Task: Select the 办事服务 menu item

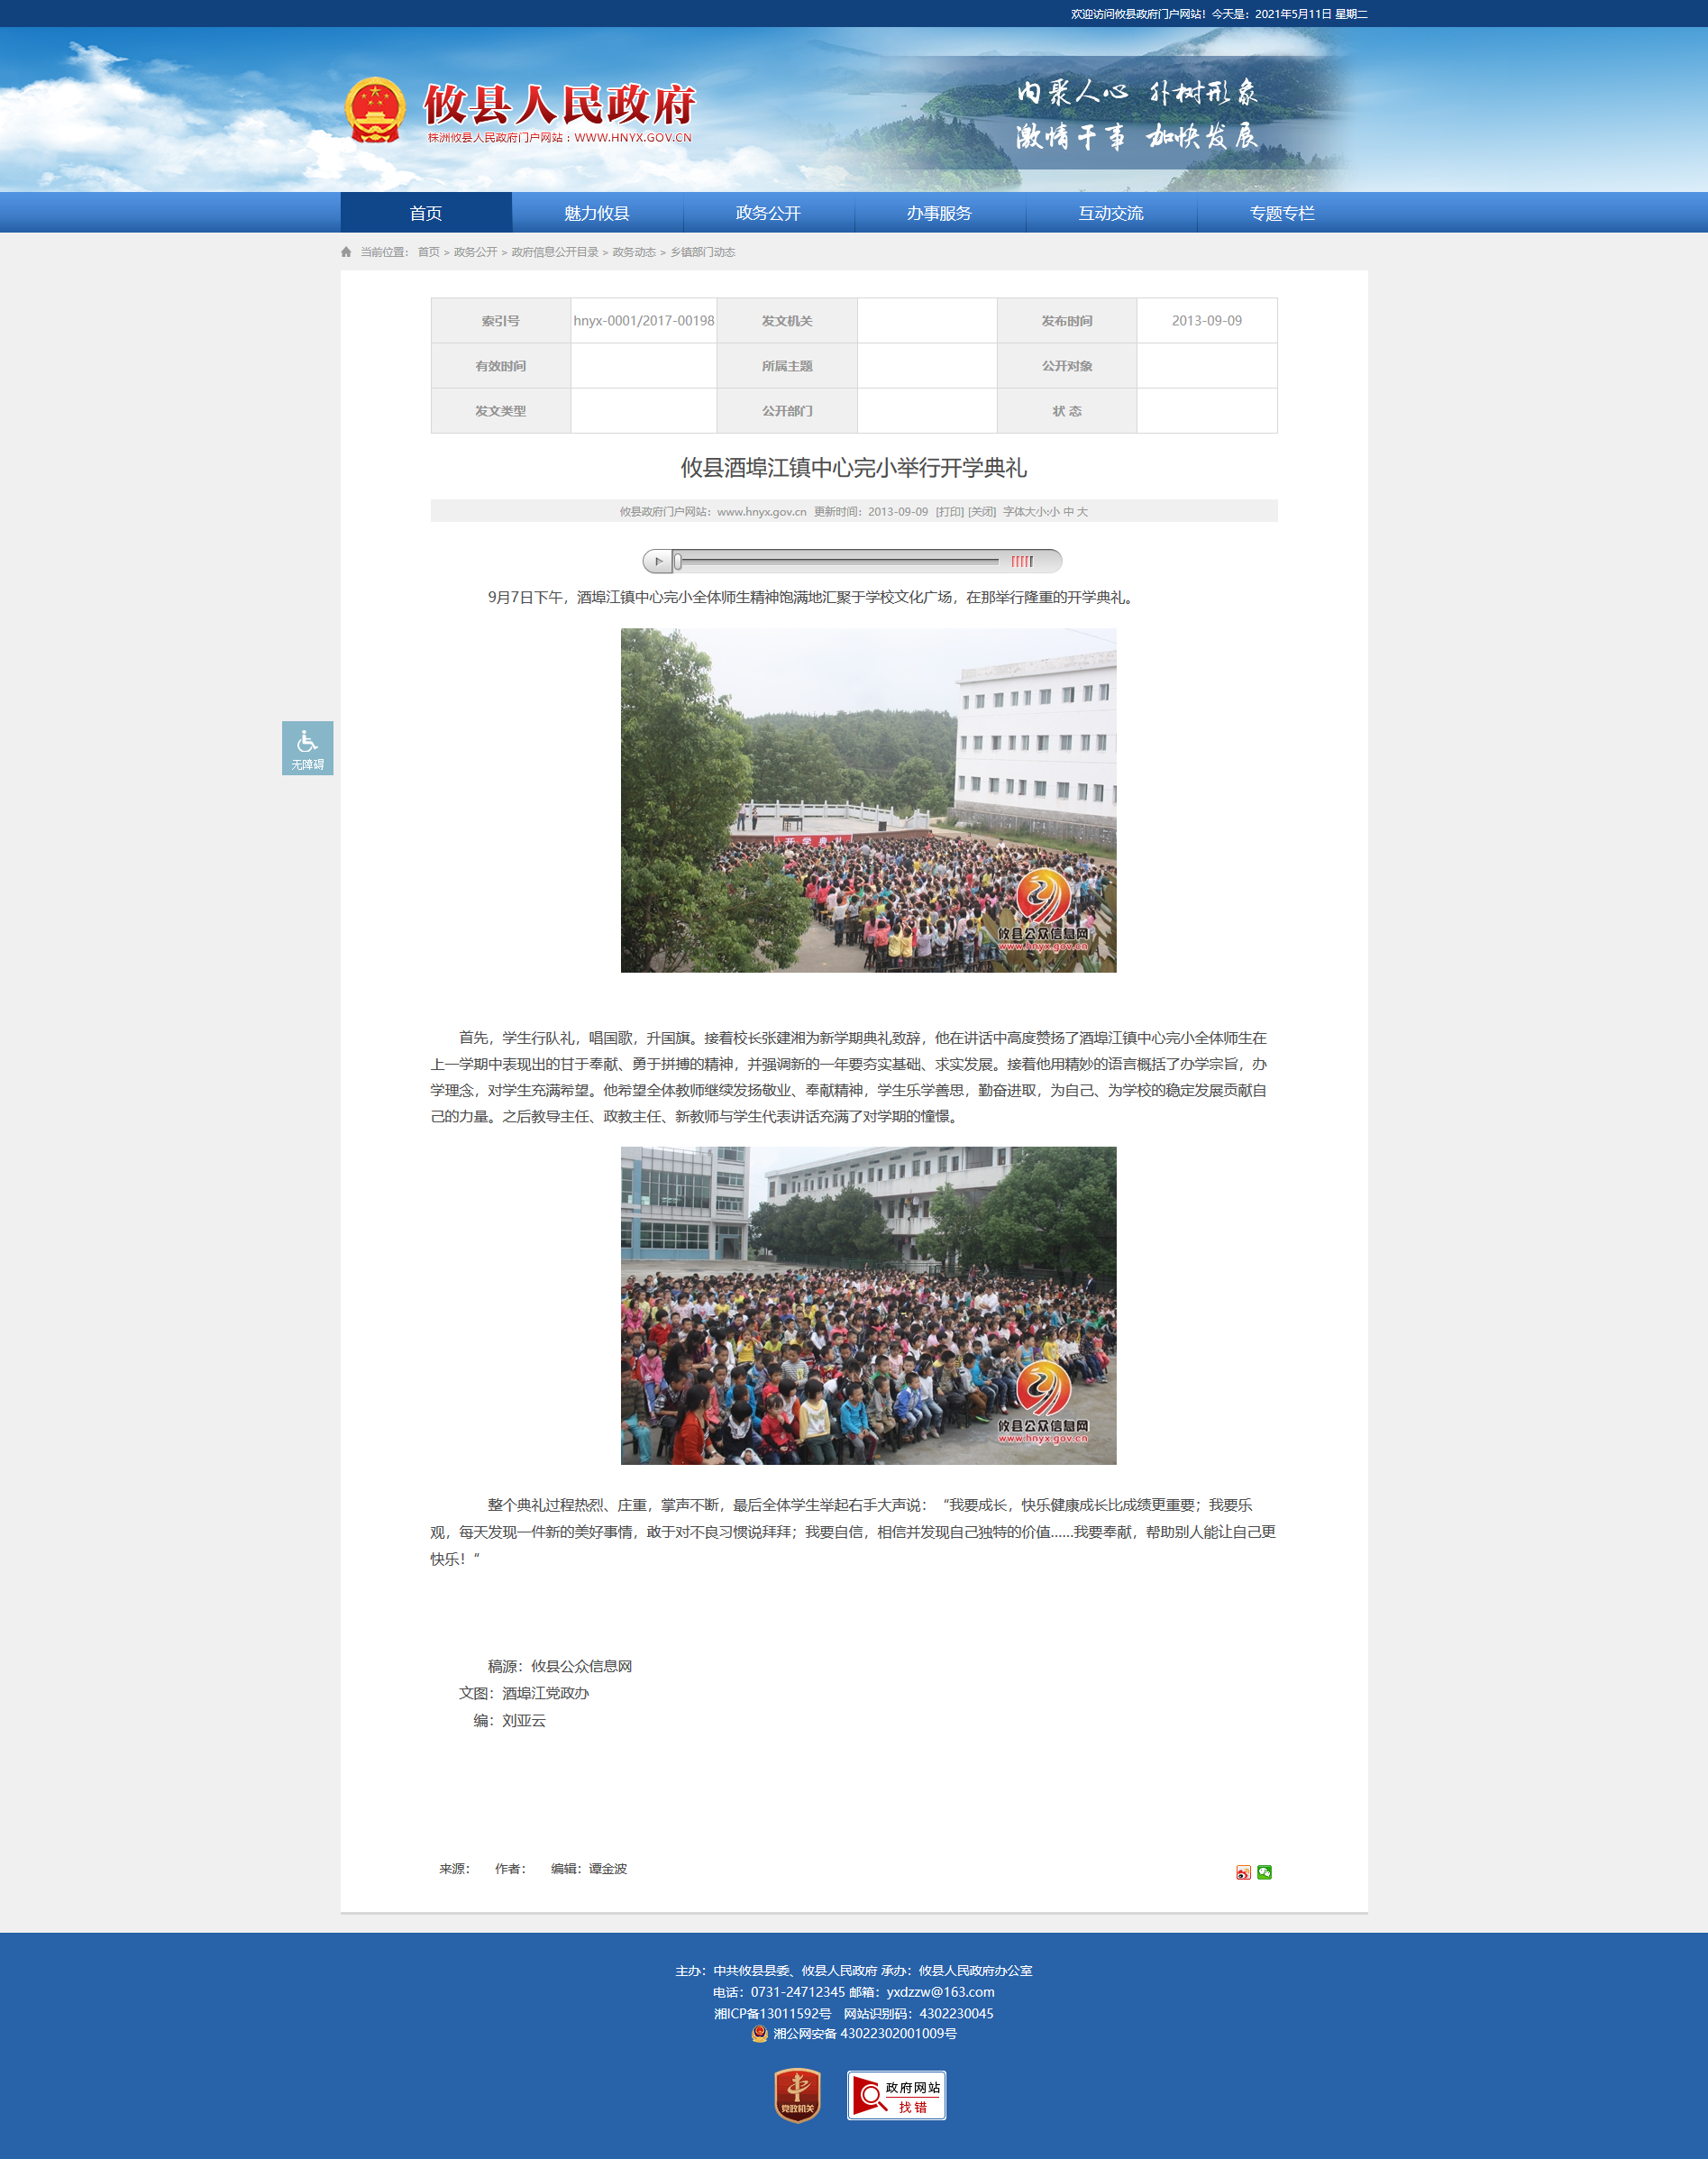Action: click(939, 213)
